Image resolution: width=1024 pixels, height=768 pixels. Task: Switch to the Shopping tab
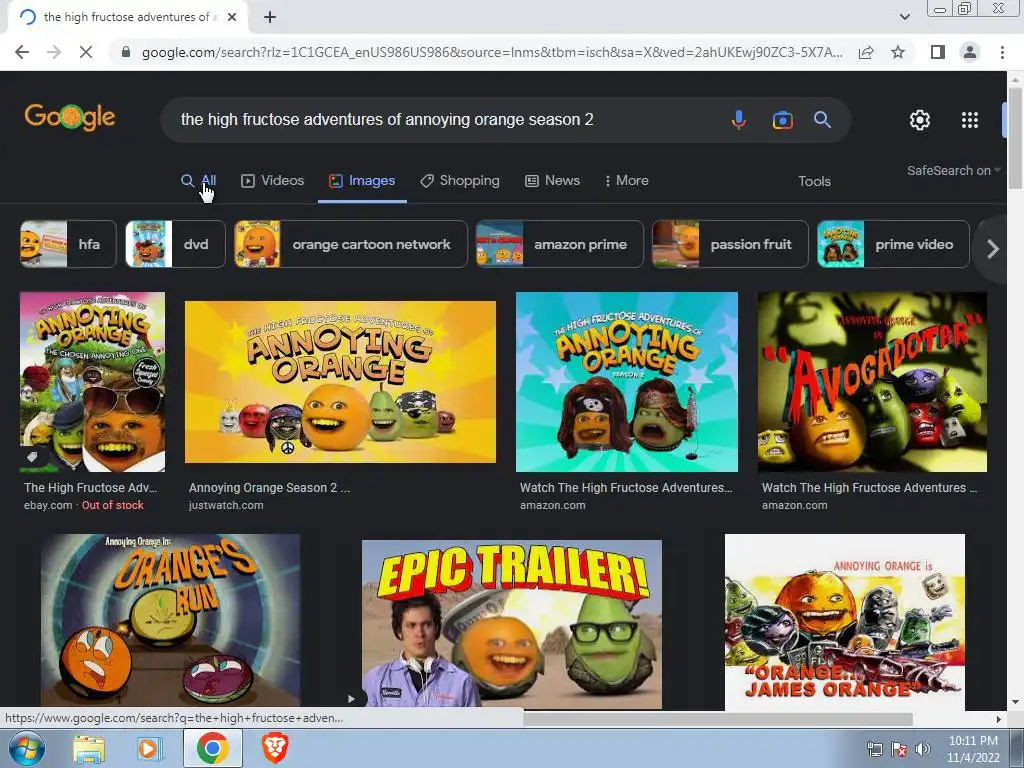tap(460, 181)
